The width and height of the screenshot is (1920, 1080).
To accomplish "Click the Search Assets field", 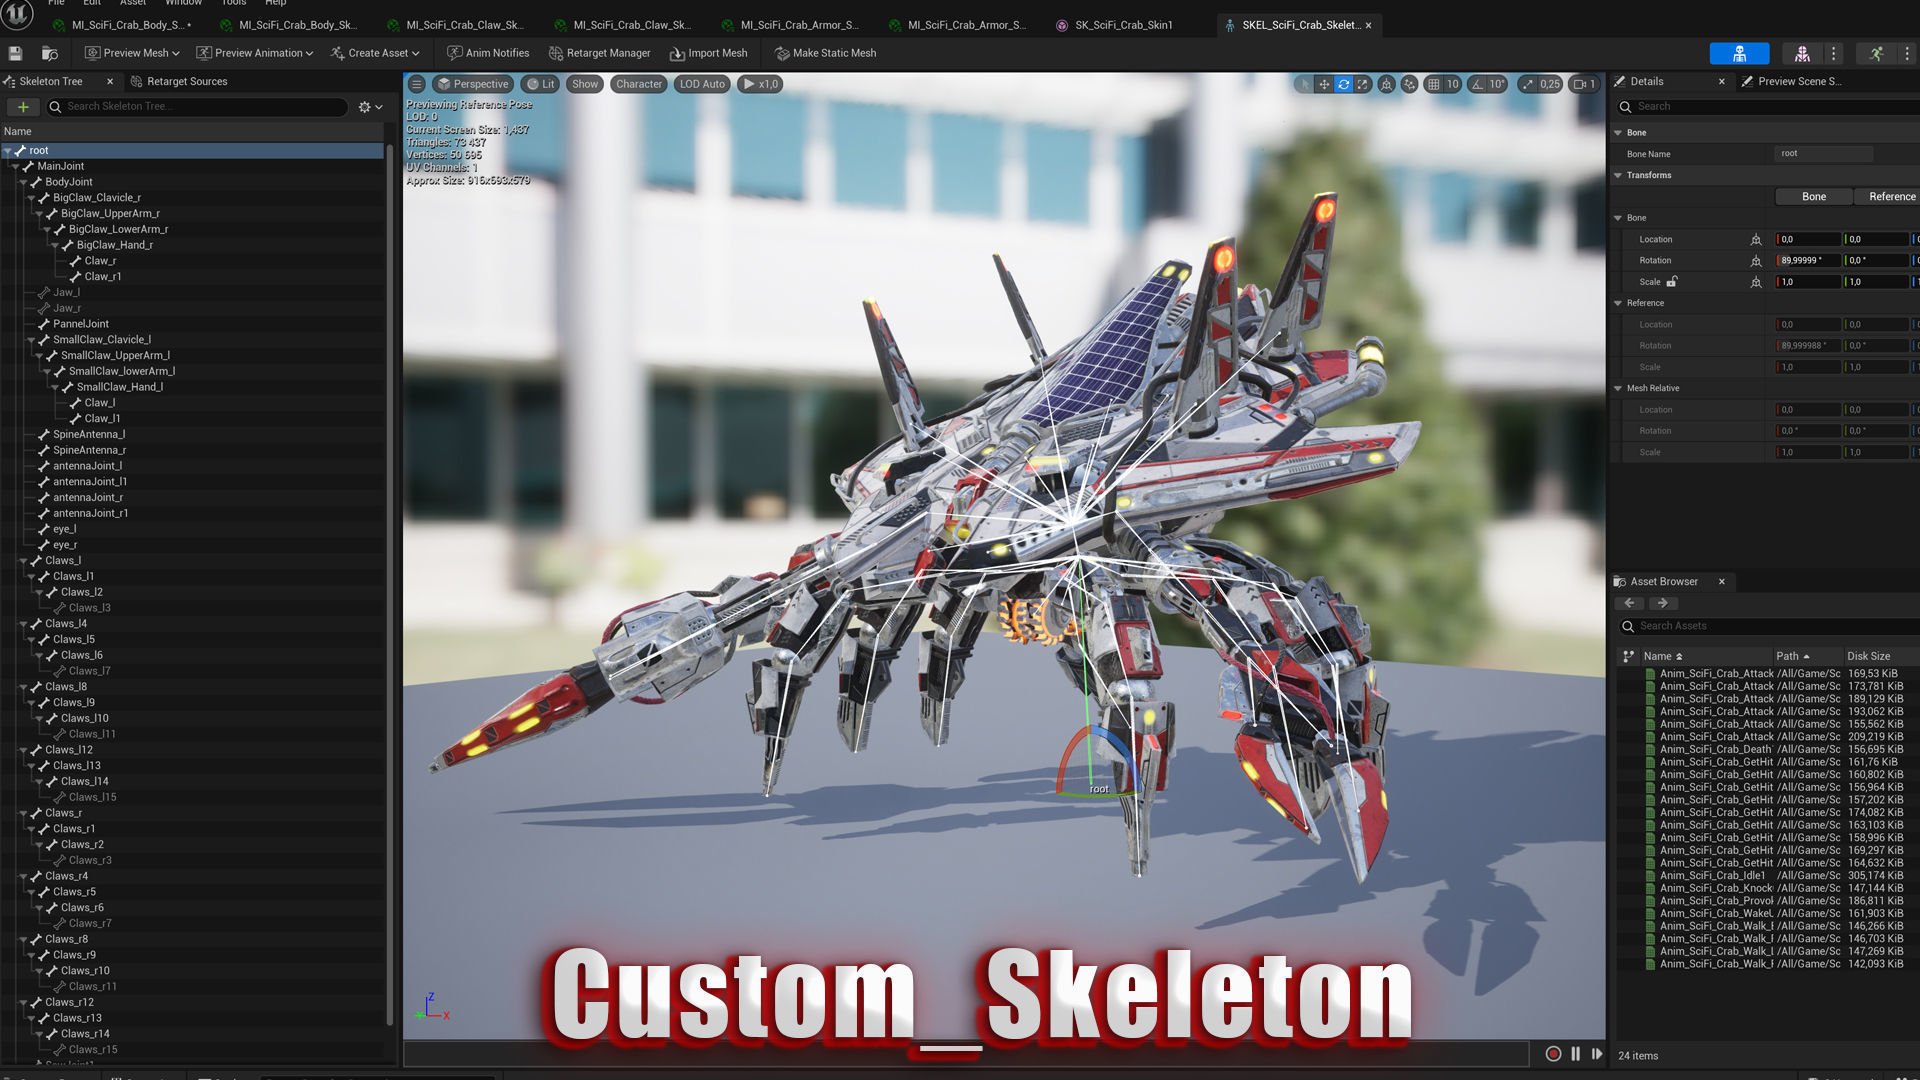I will pos(1768,626).
